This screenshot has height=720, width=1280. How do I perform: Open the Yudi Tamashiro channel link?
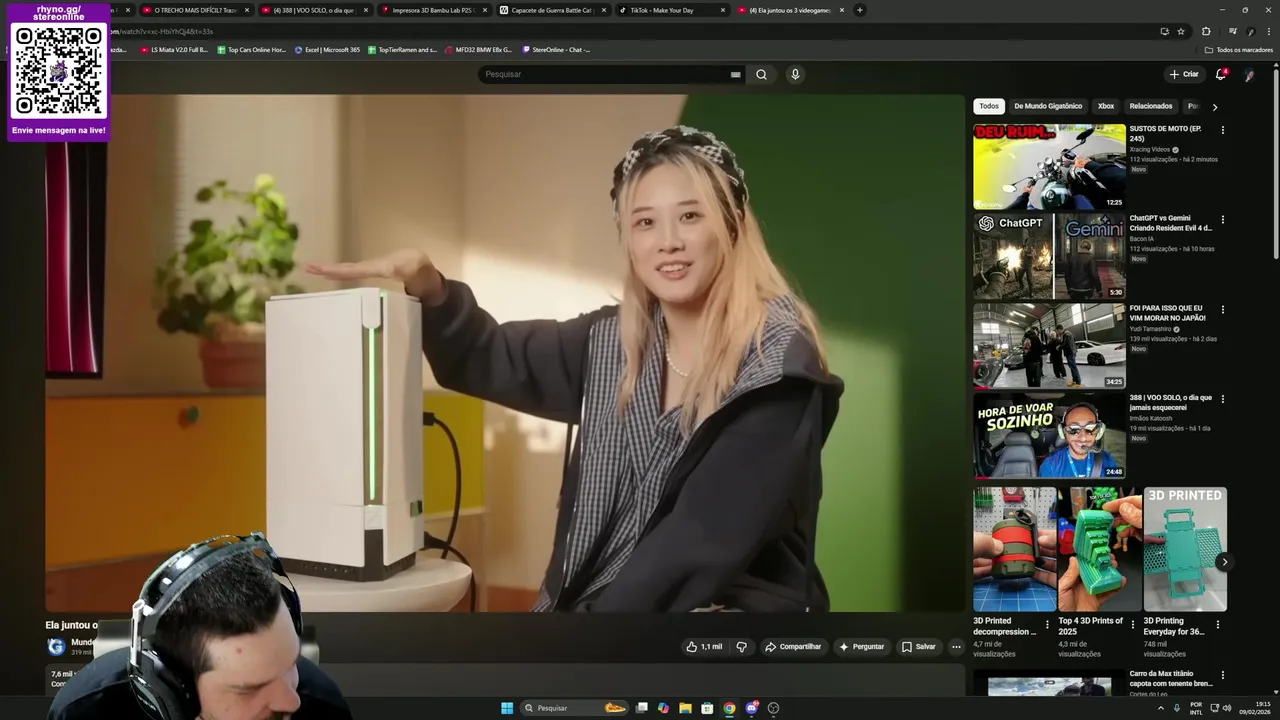pos(1151,328)
